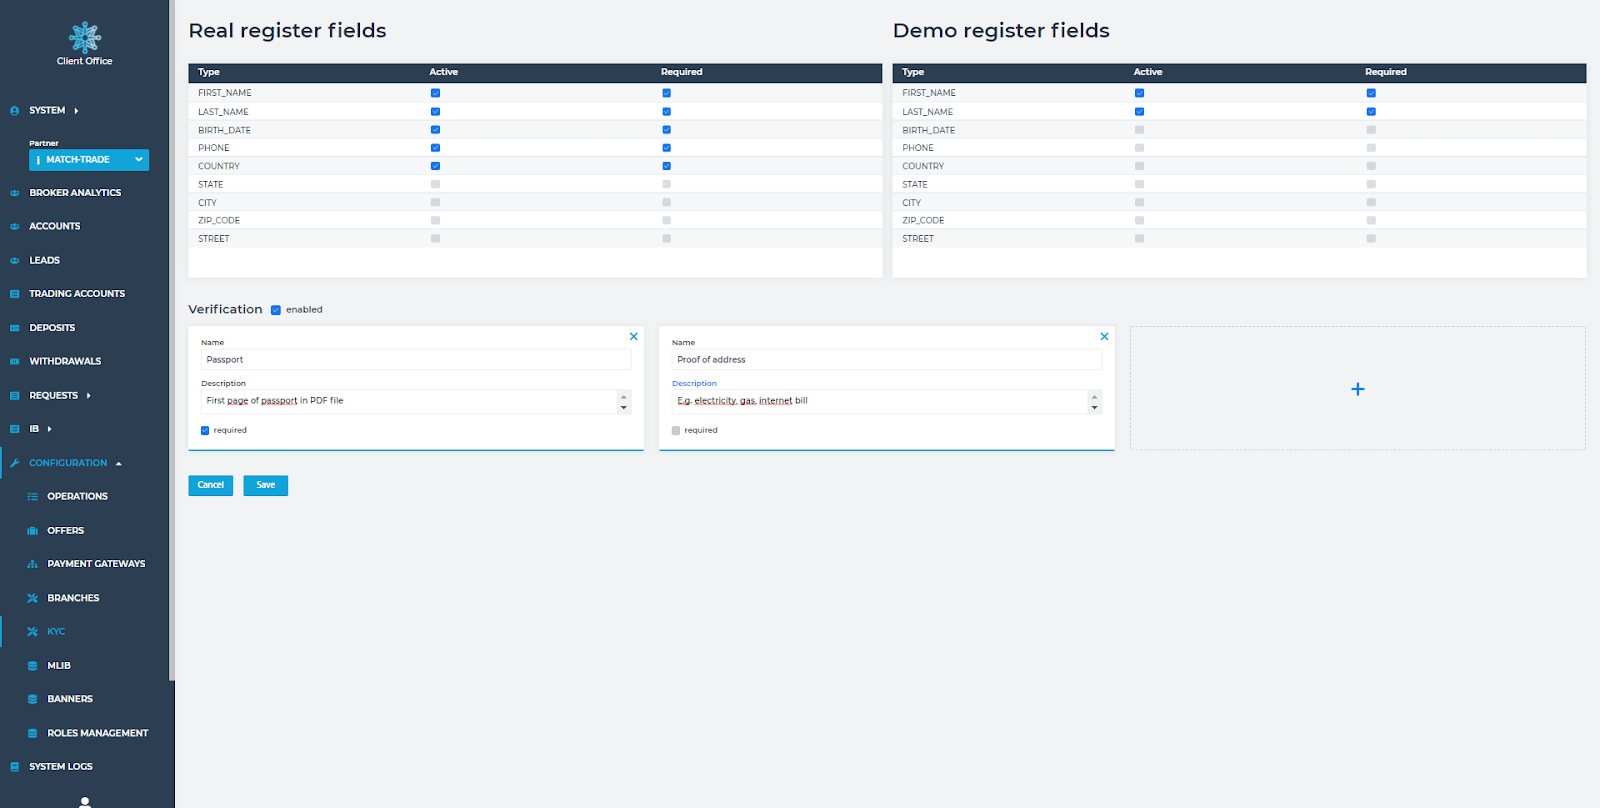Click the user profile icon at sidebar bottom
Viewport: 1600px width, 808px height.
[85, 801]
